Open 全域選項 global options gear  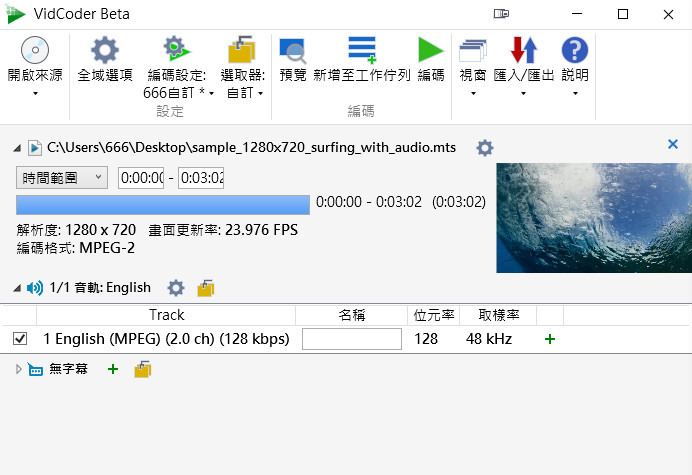pos(105,50)
